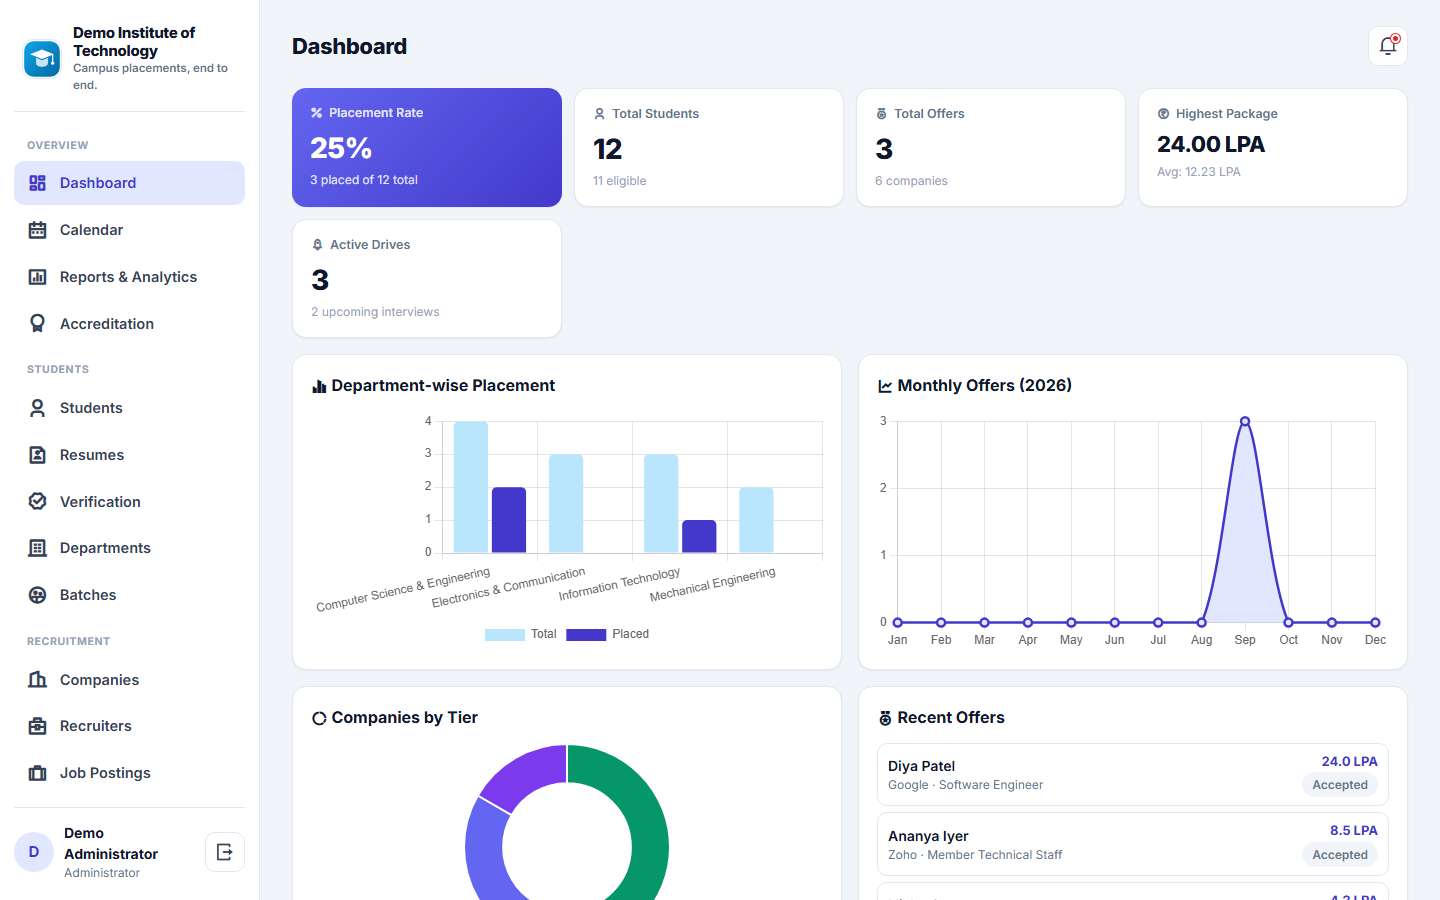
Task: Click Accepted badge on Diya Patel's offer
Action: click(1340, 785)
